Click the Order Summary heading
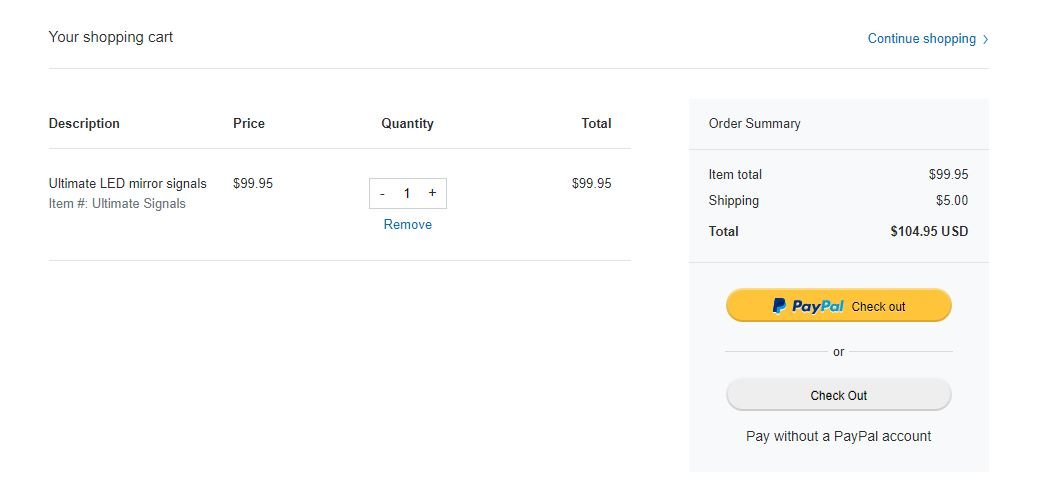 [755, 123]
